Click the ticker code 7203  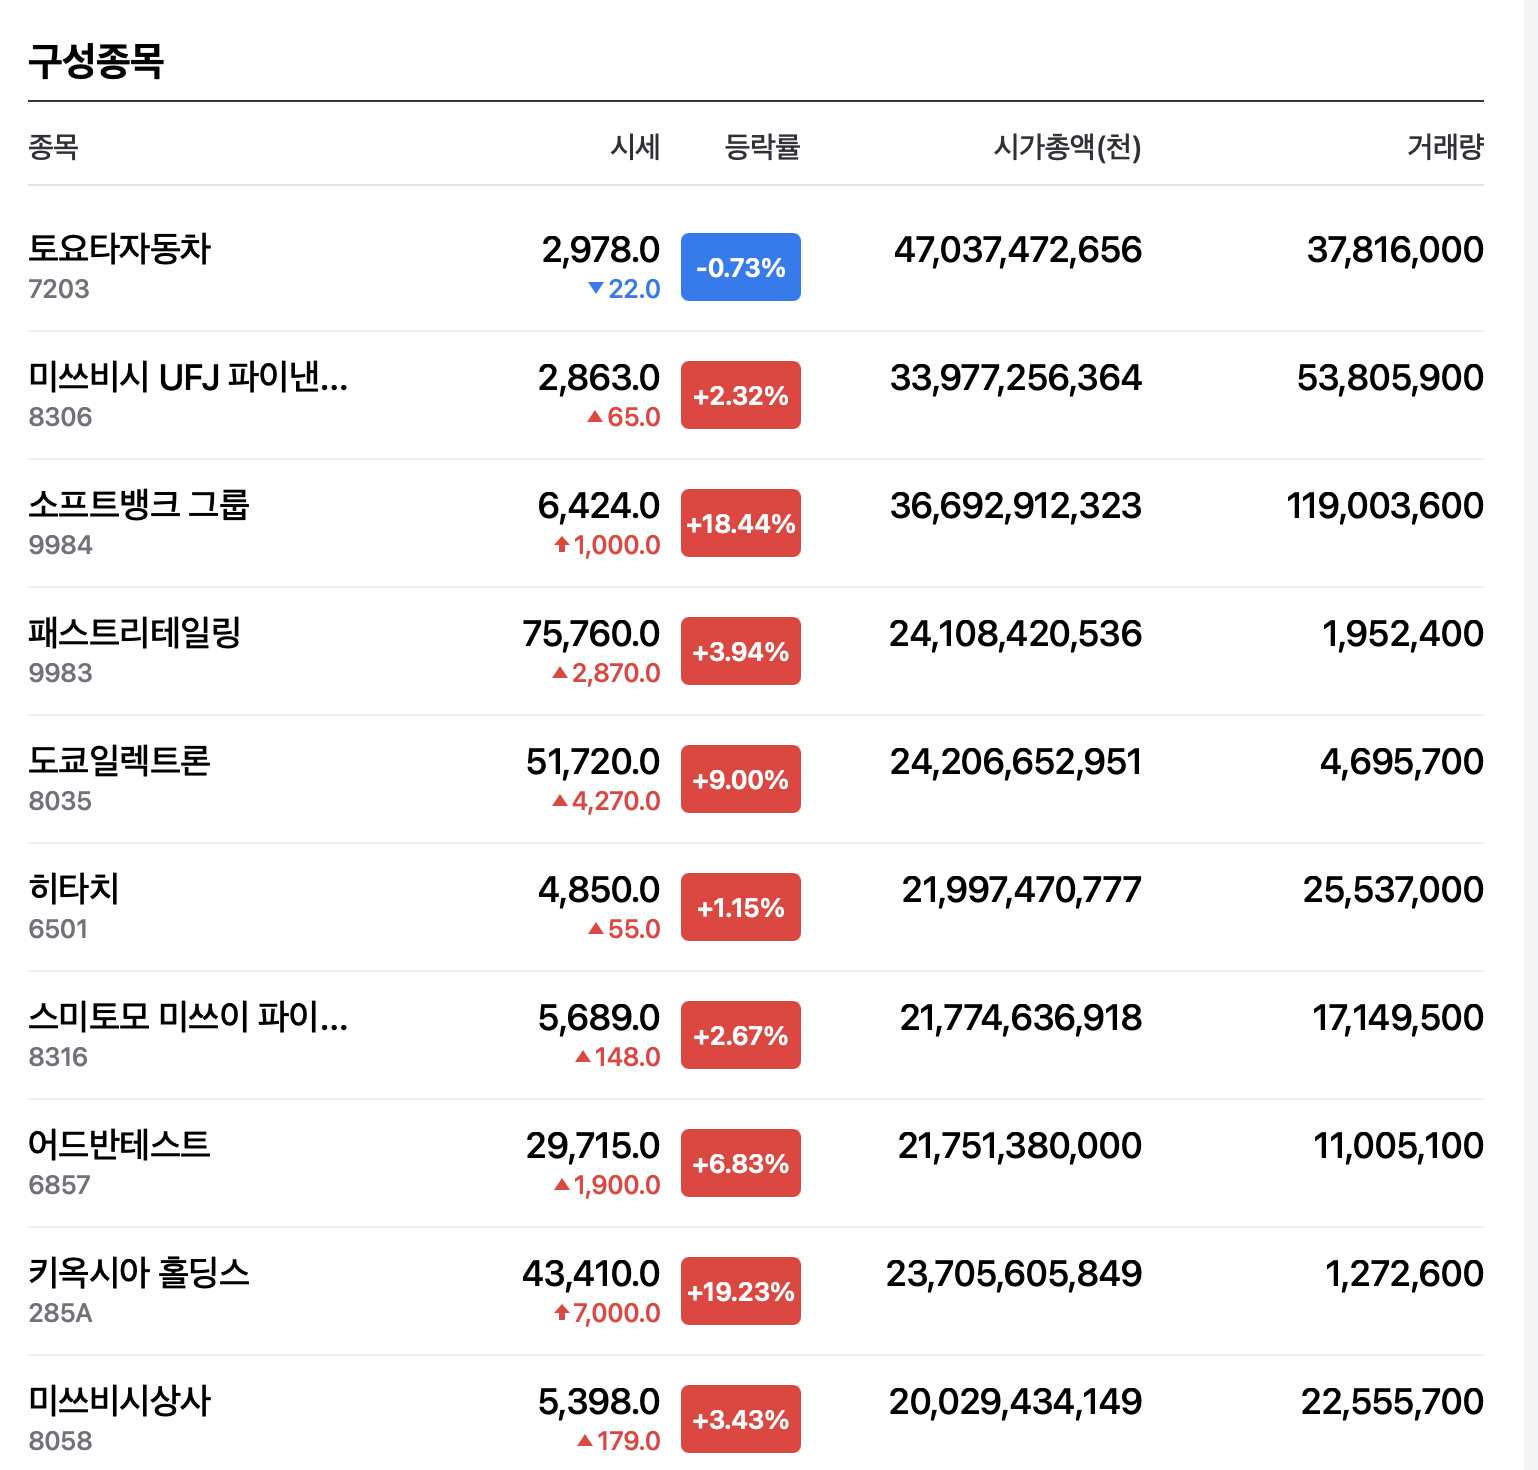(59, 289)
